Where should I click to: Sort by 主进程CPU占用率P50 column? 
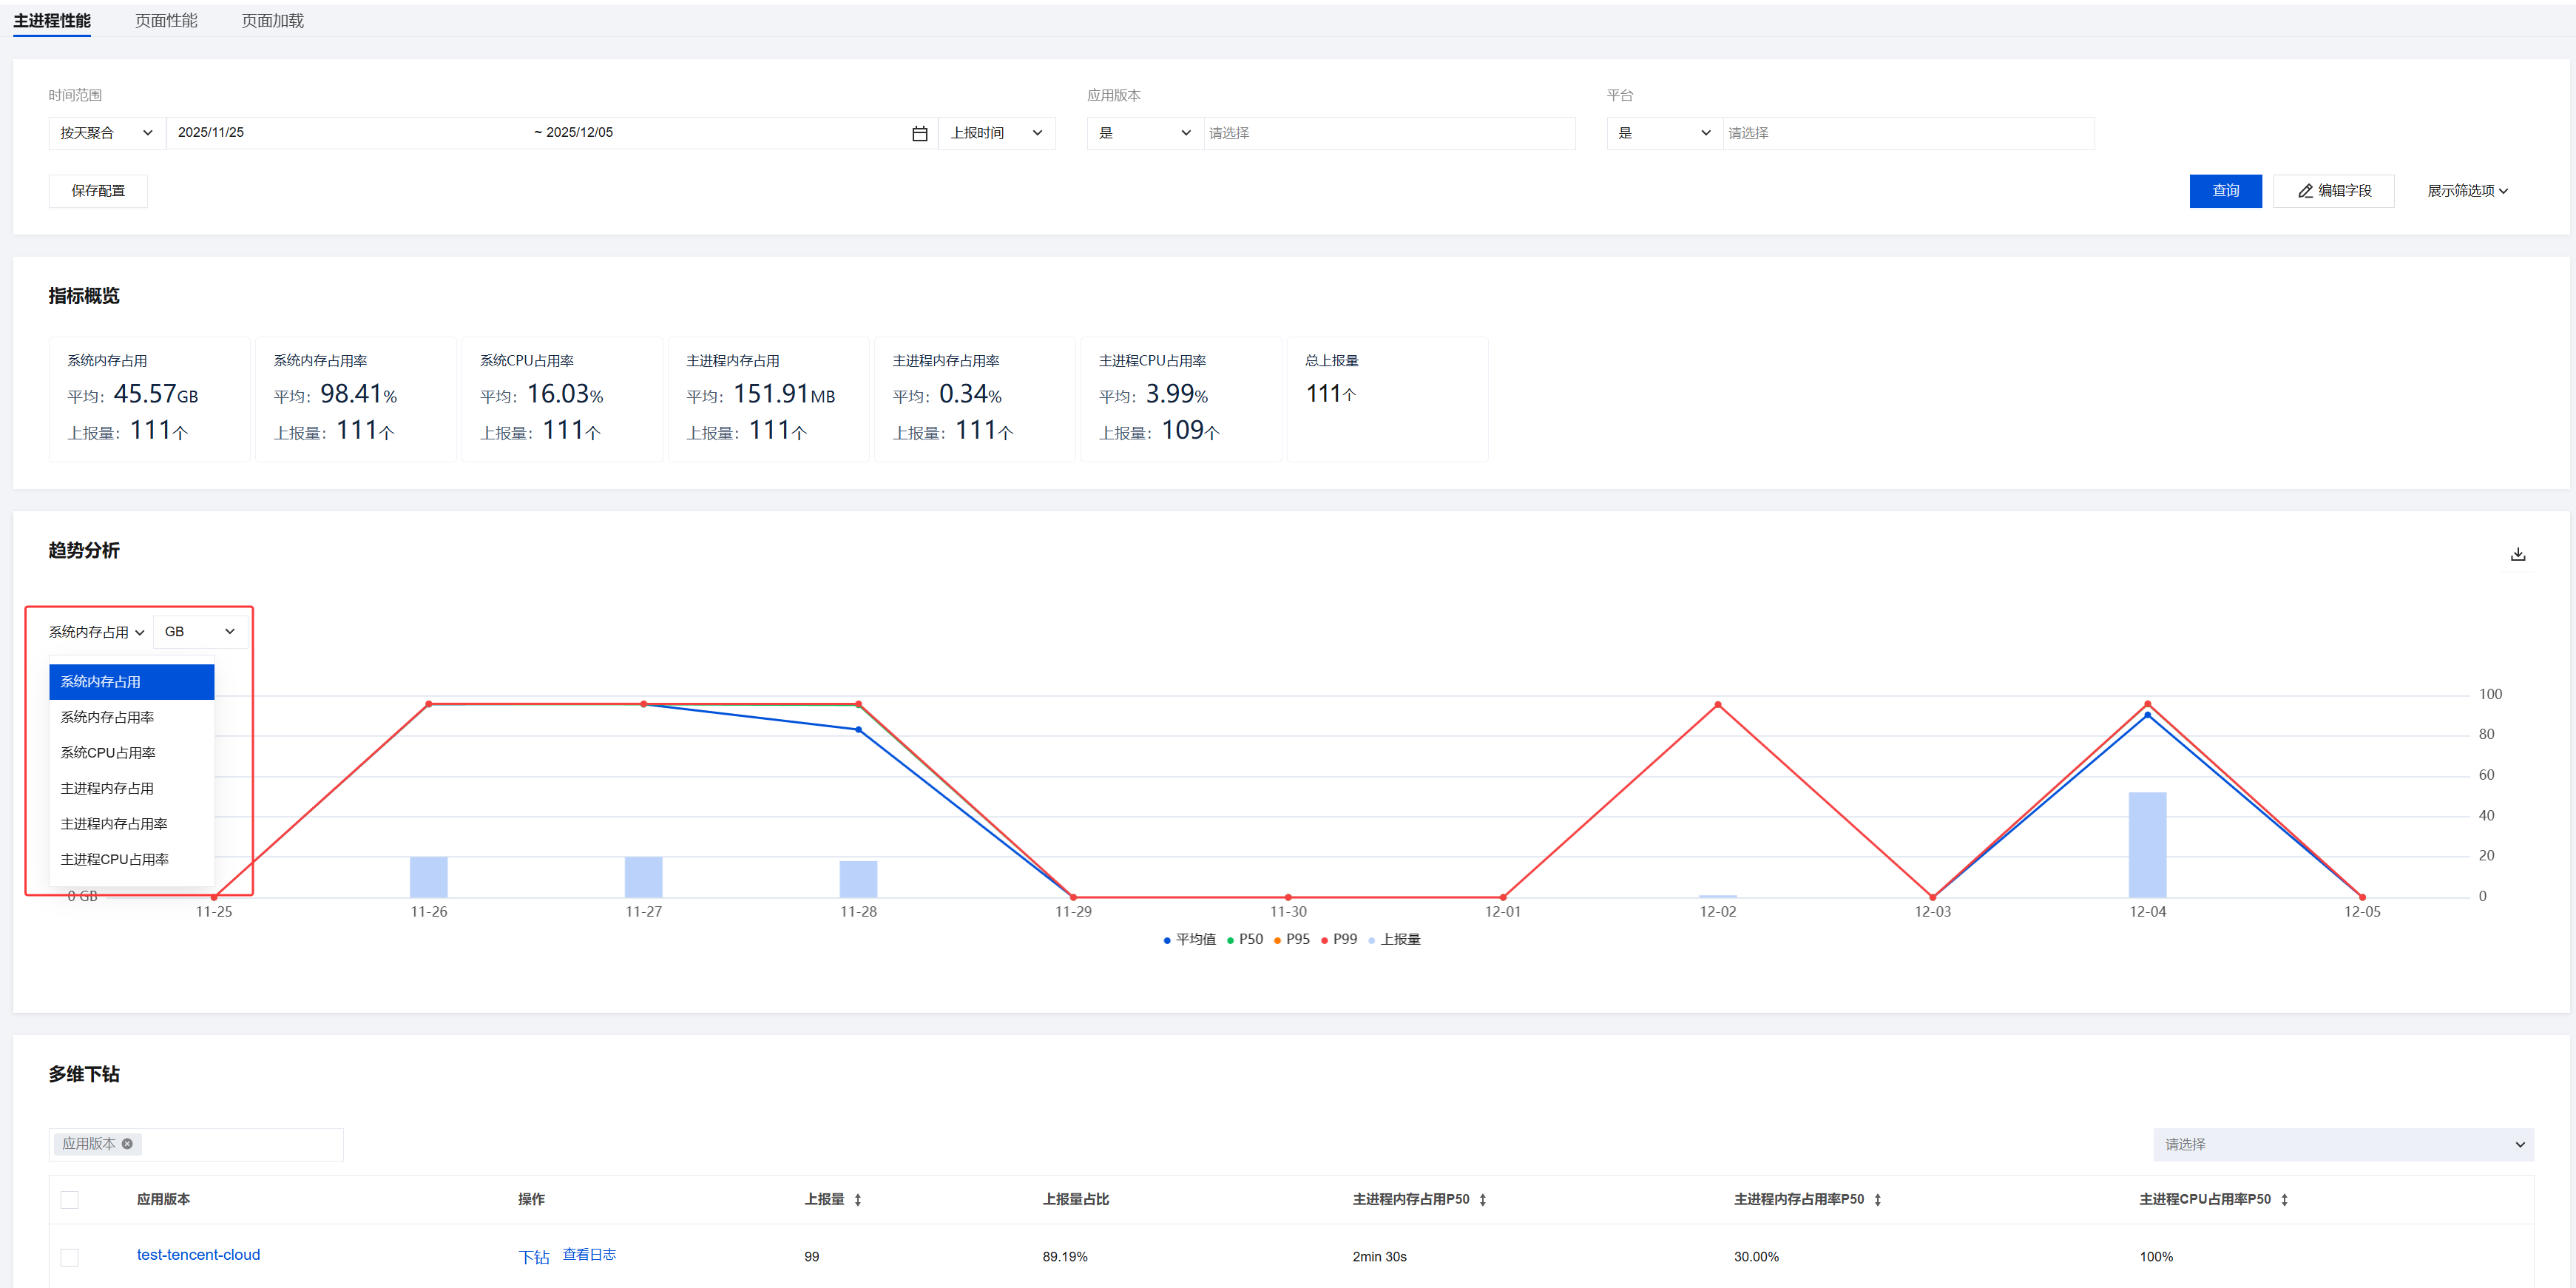[x=2284, y=1199]
